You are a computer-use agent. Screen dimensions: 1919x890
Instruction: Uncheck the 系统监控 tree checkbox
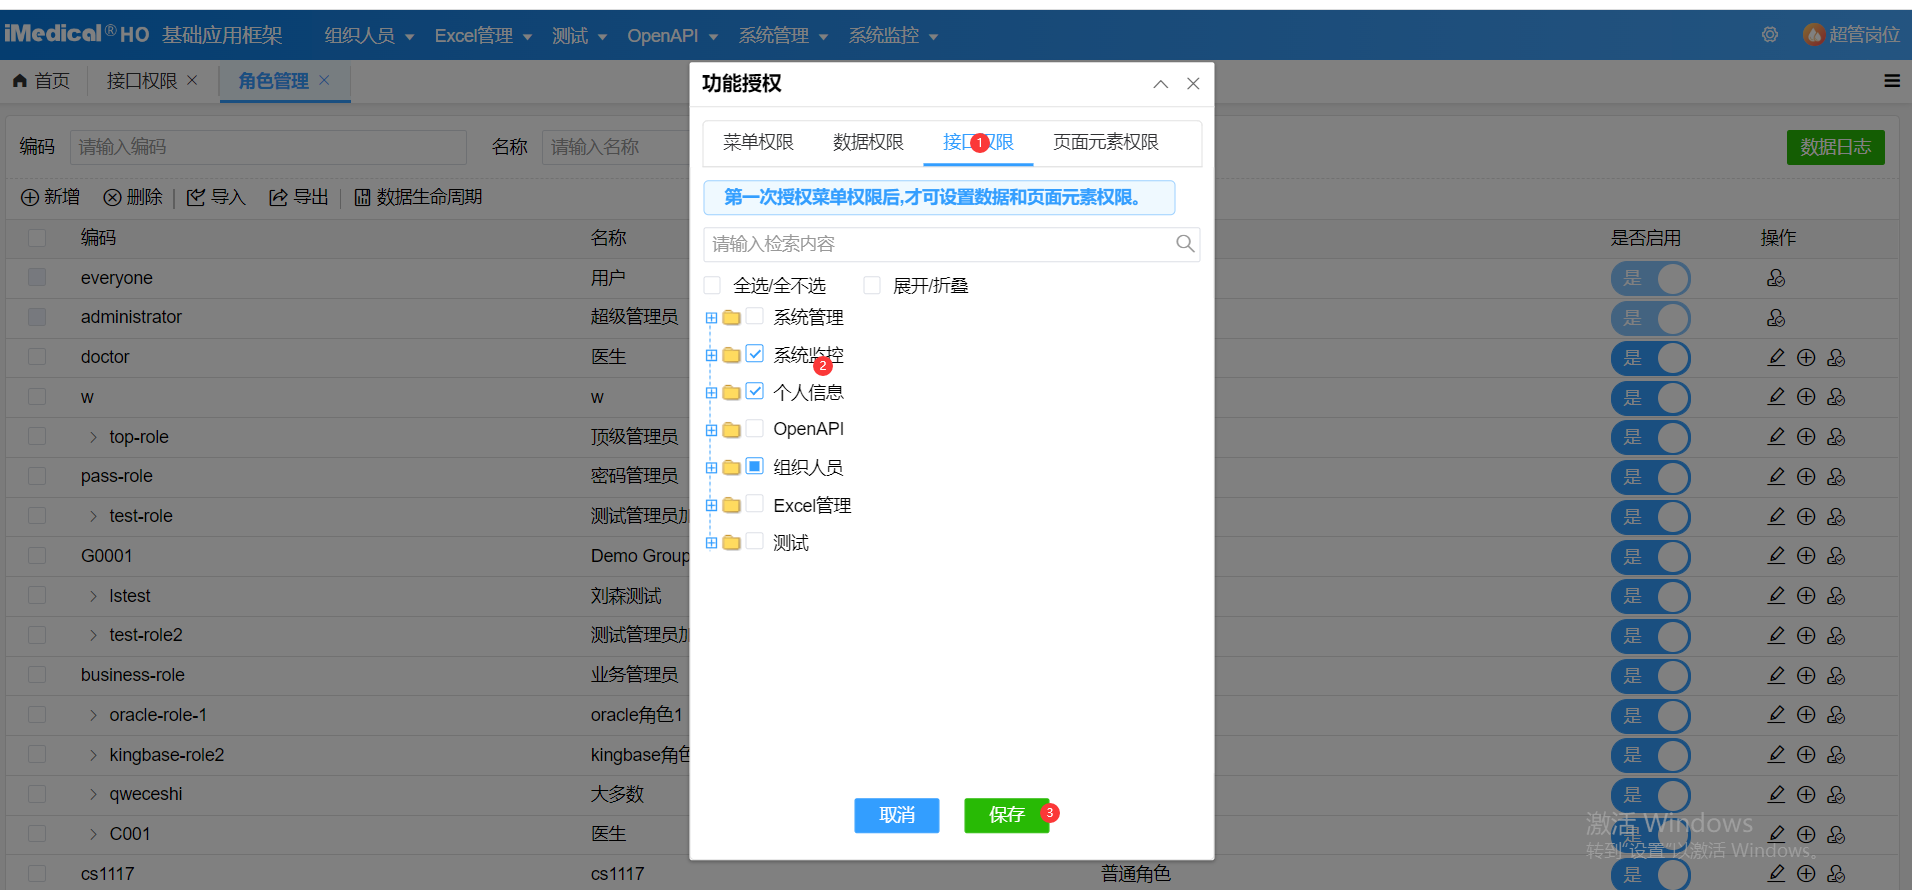[x=755, y=354]
